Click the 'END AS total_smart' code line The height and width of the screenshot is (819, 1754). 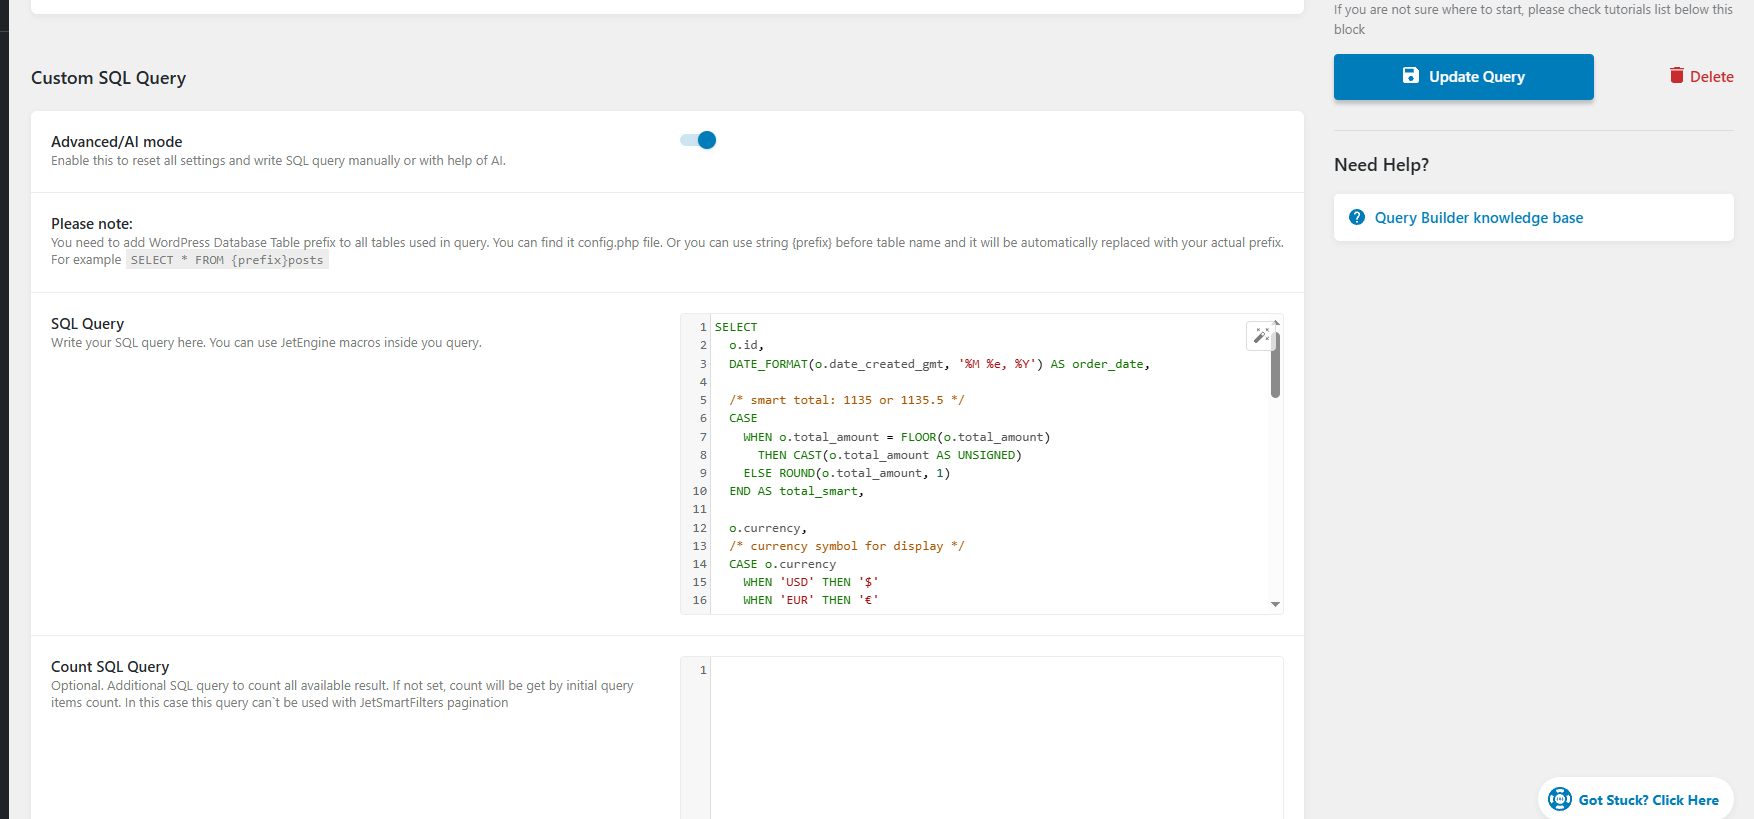(796, 491)
